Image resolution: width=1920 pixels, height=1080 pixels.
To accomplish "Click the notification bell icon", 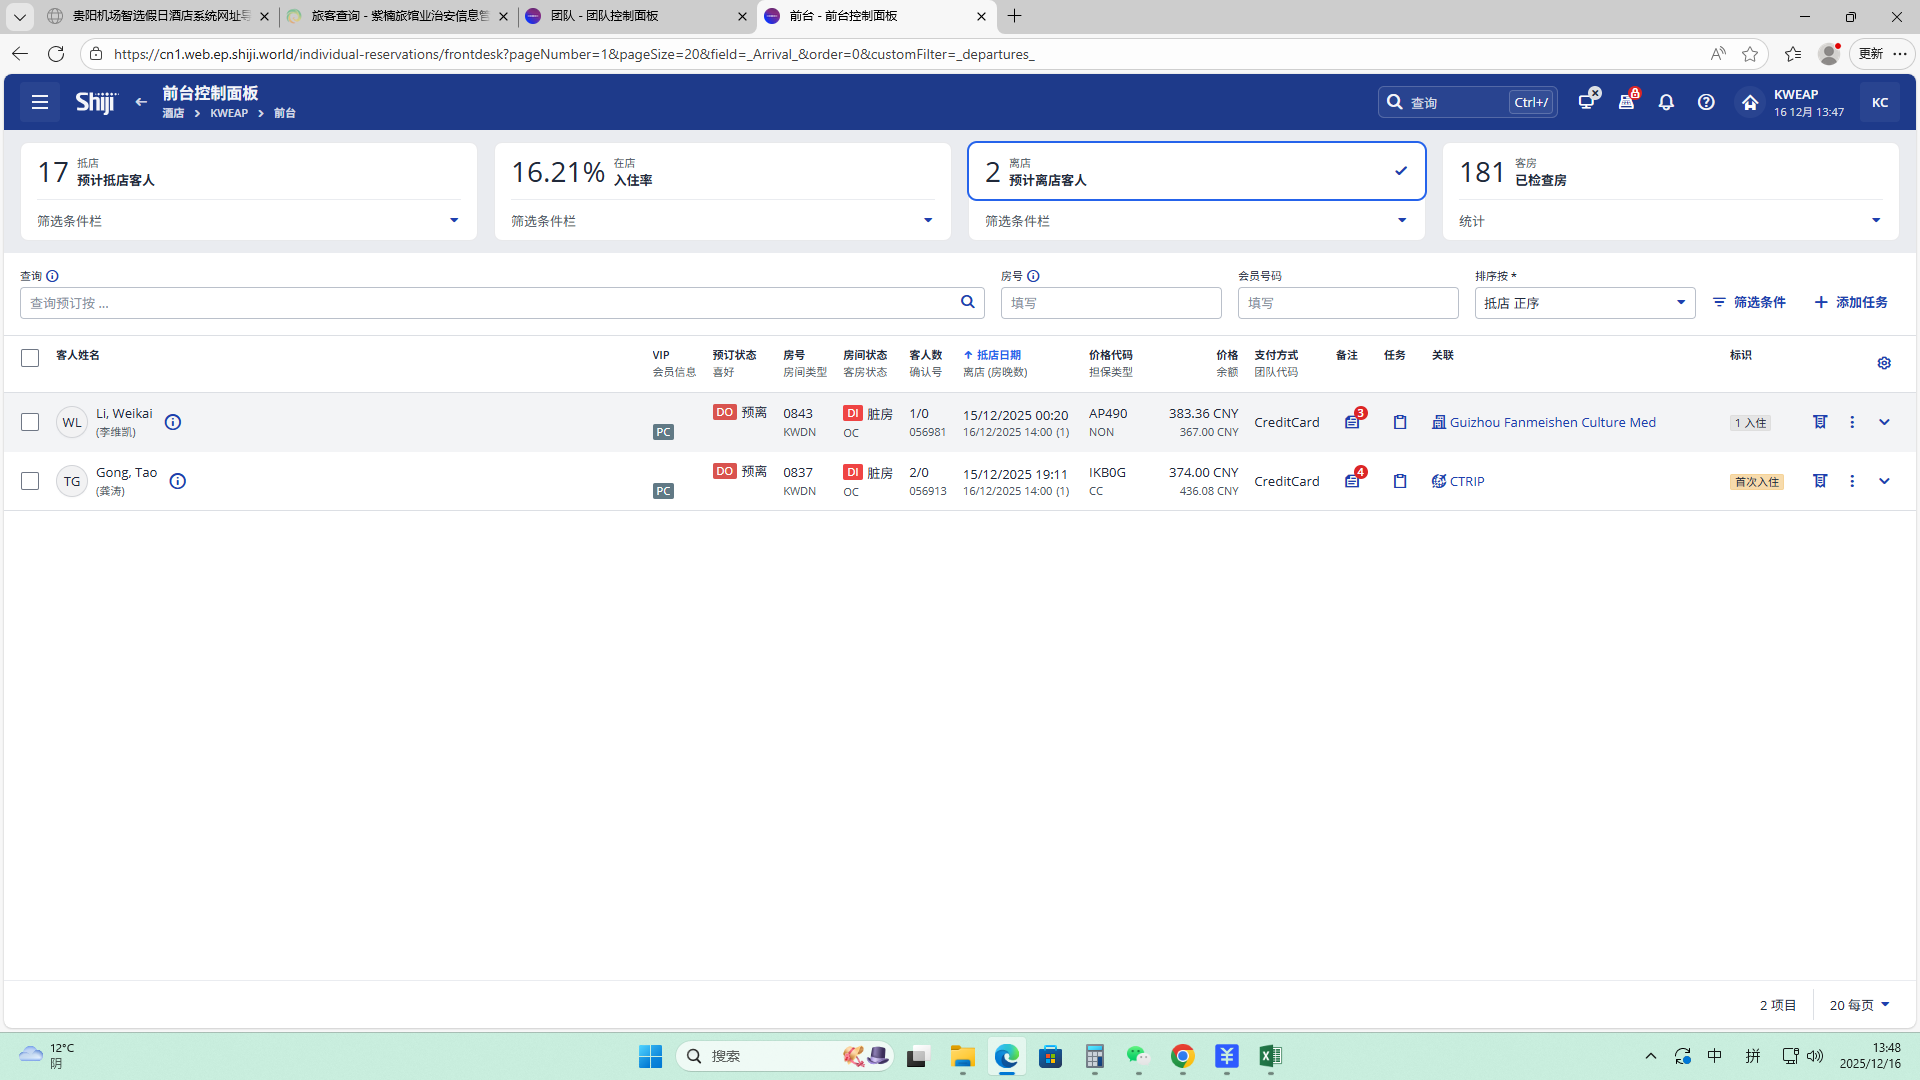I will click(x=1666, y=102).
